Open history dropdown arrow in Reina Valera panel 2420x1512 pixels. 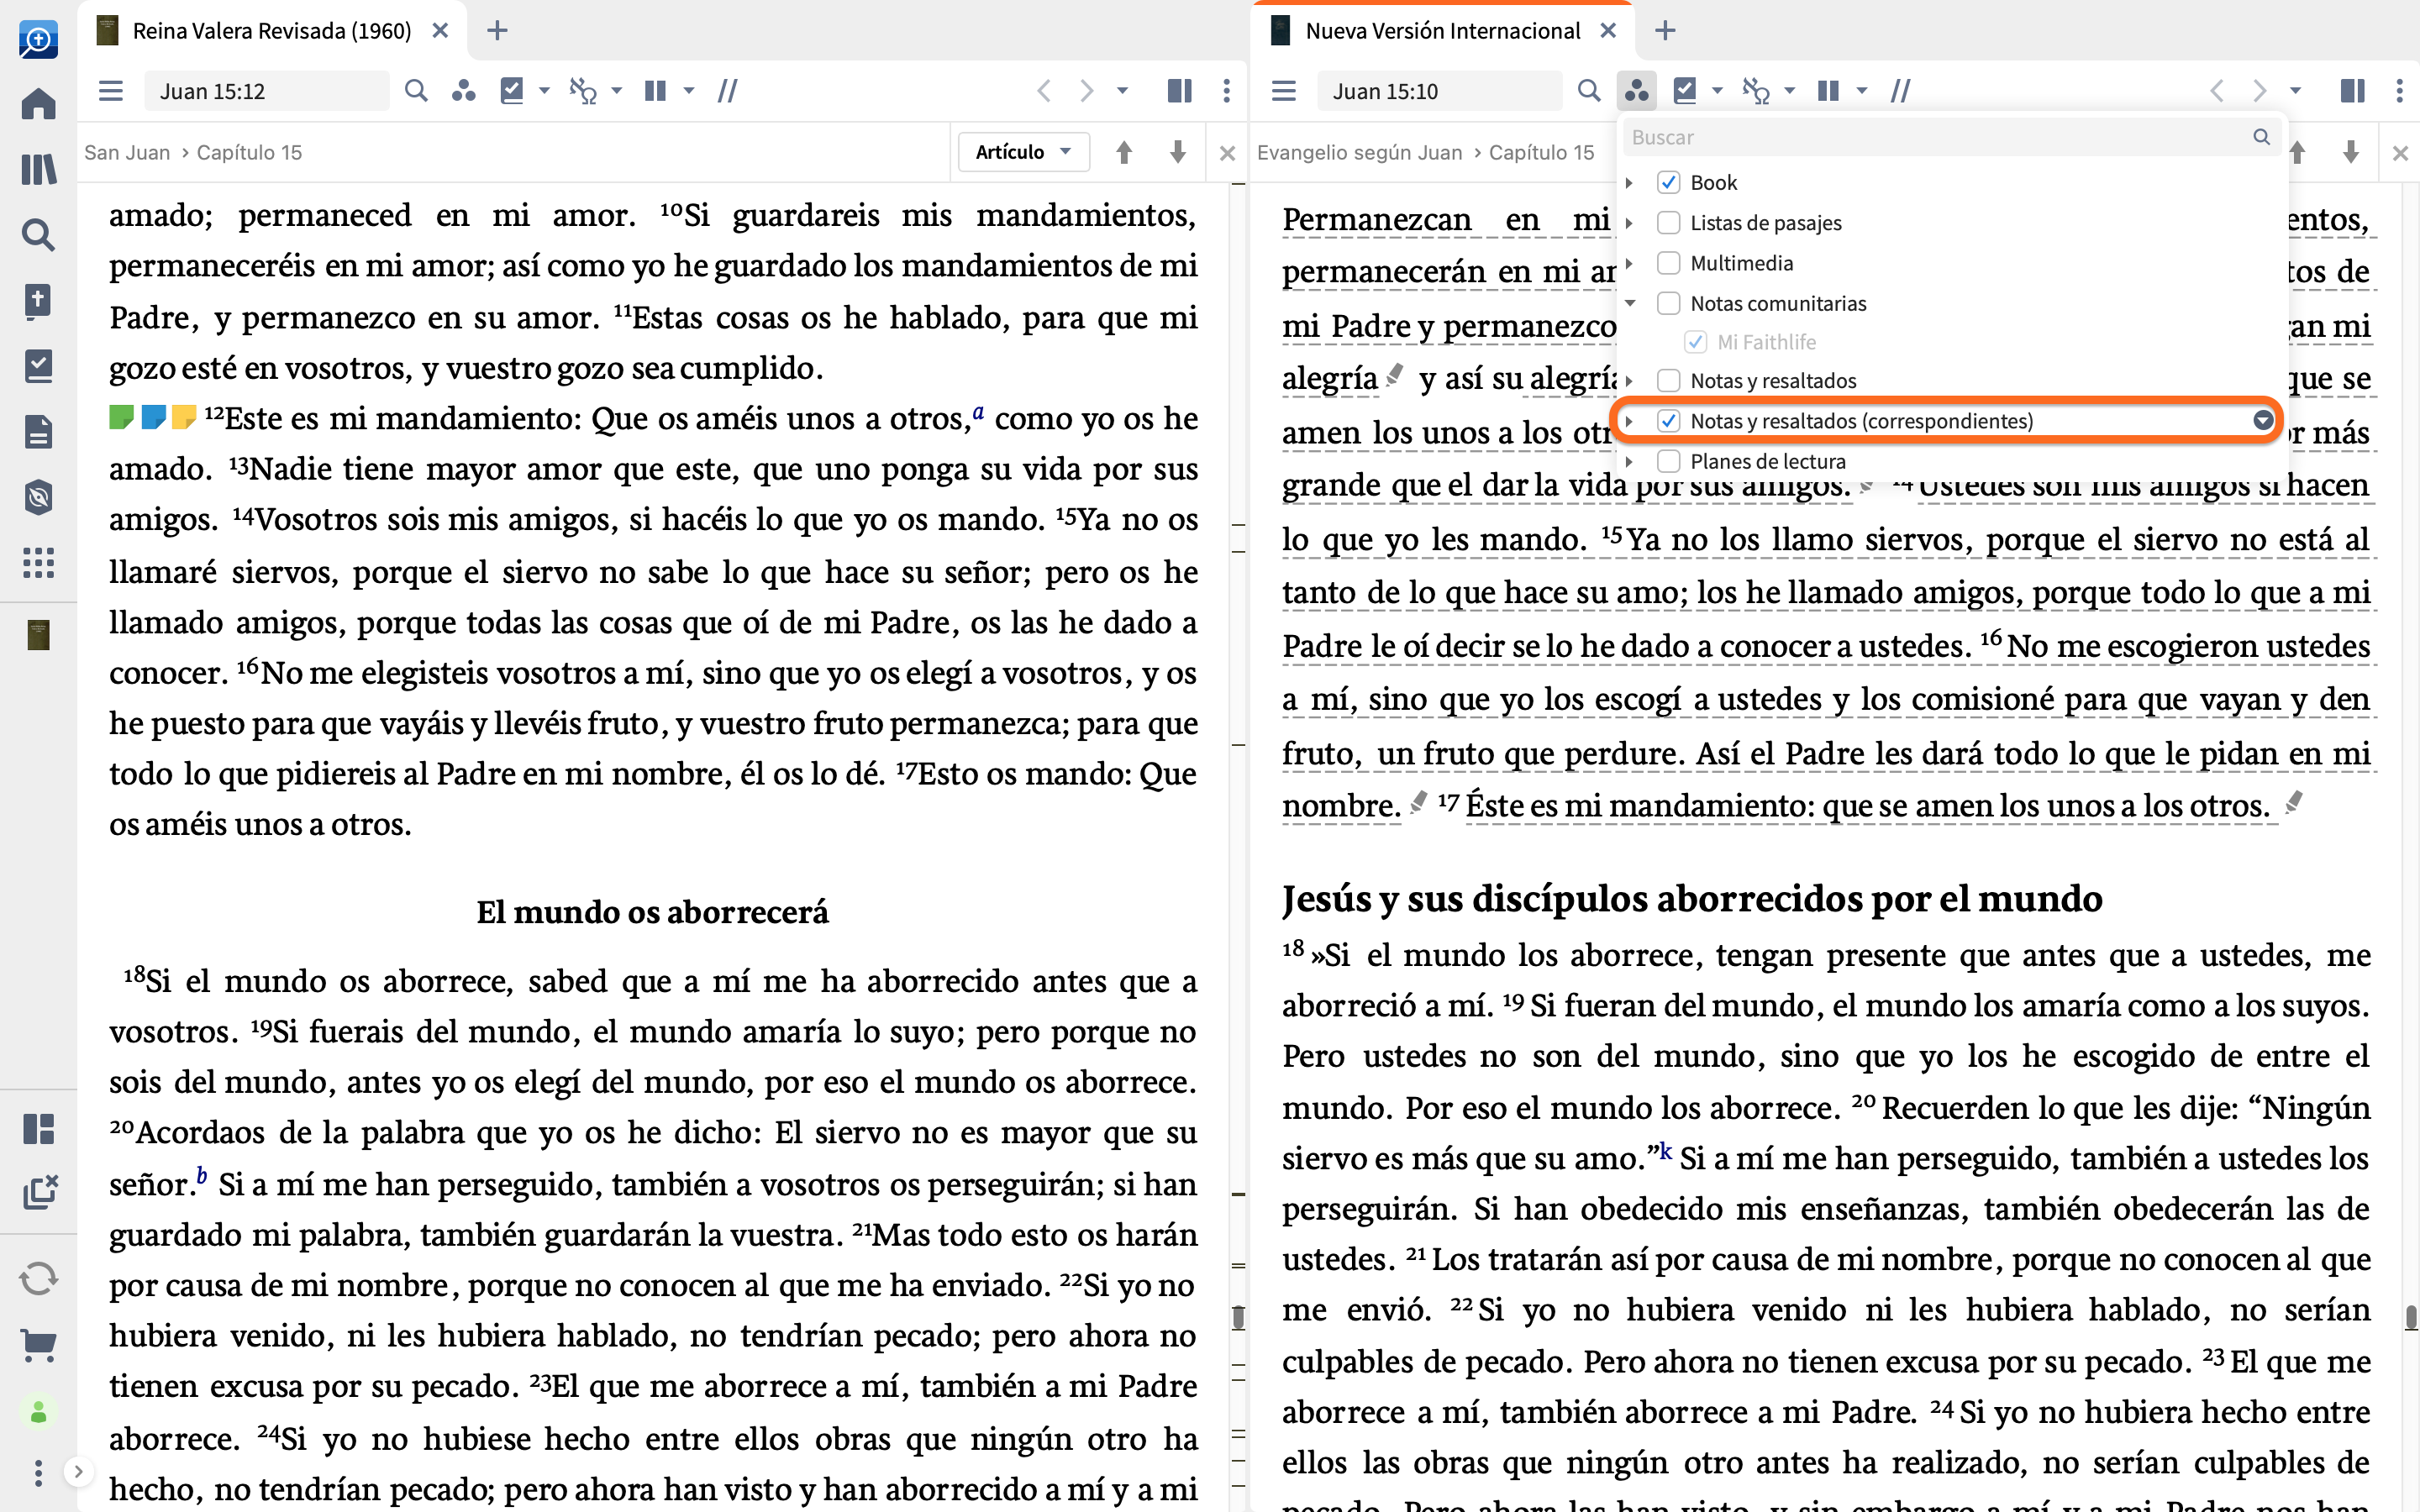click(x=1122, y=91)
